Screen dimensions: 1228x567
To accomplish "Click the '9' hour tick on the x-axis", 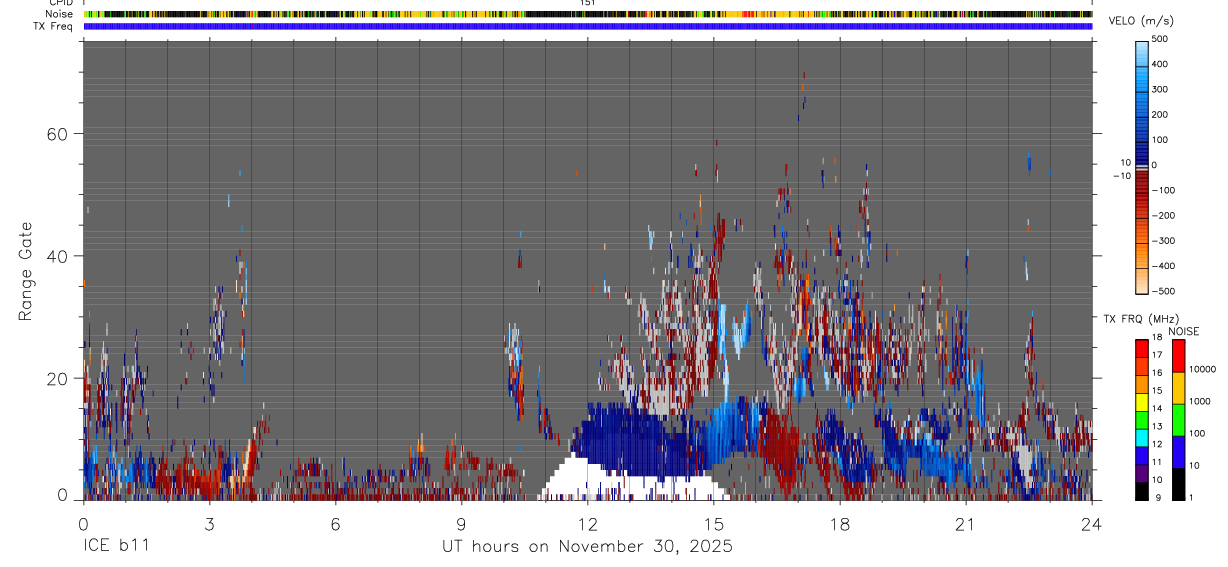I will (462, 523).
